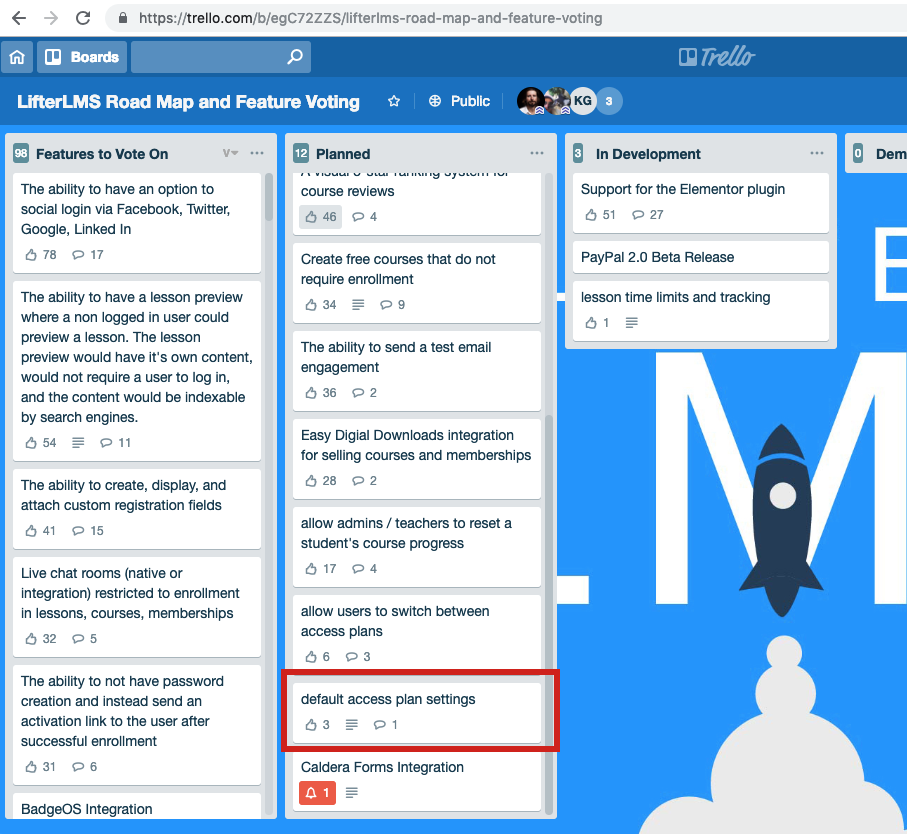Open Trello home via house icon
The height and width of the screenshot is (834, 907).
[17, 57]
